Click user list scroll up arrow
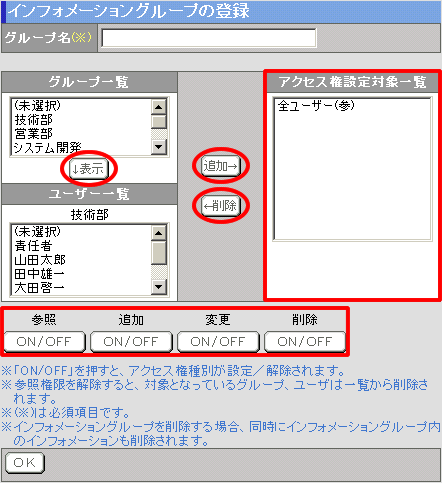Screen dimensions: 442x483 pyautogui.click(x=159, y=233)
